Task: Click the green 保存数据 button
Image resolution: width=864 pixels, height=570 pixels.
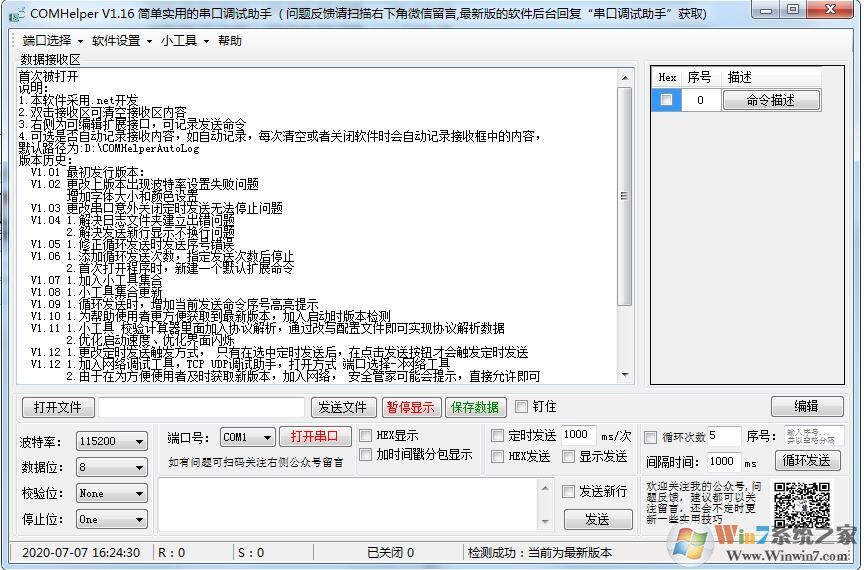Action: pos(475,407)
